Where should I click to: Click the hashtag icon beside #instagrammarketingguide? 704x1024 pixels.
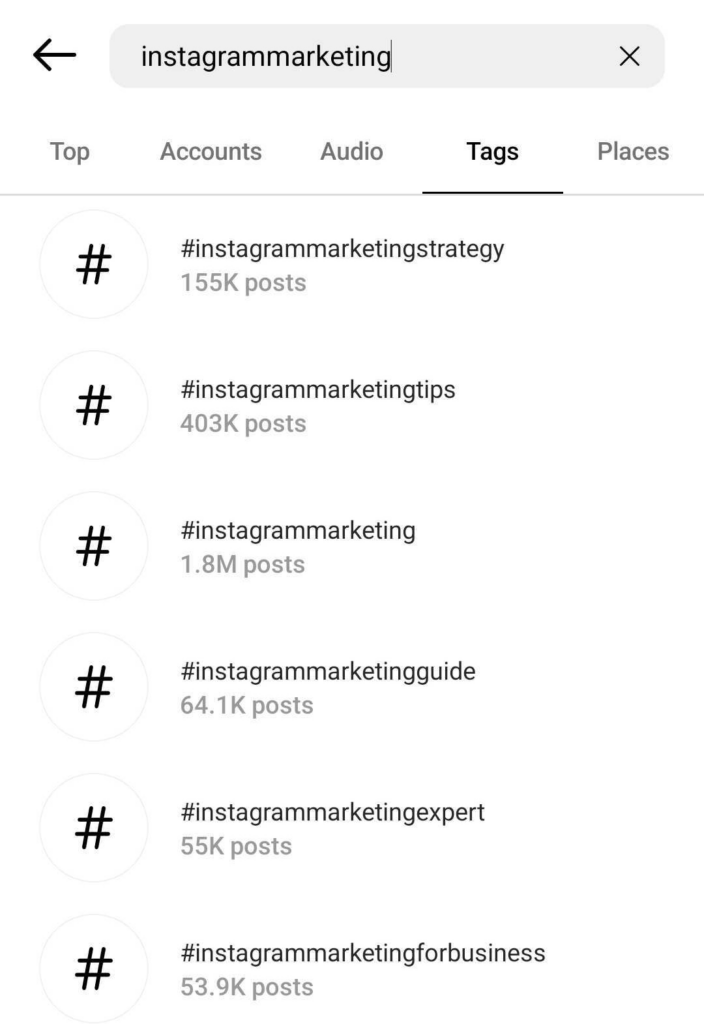(x=93, y=686)
